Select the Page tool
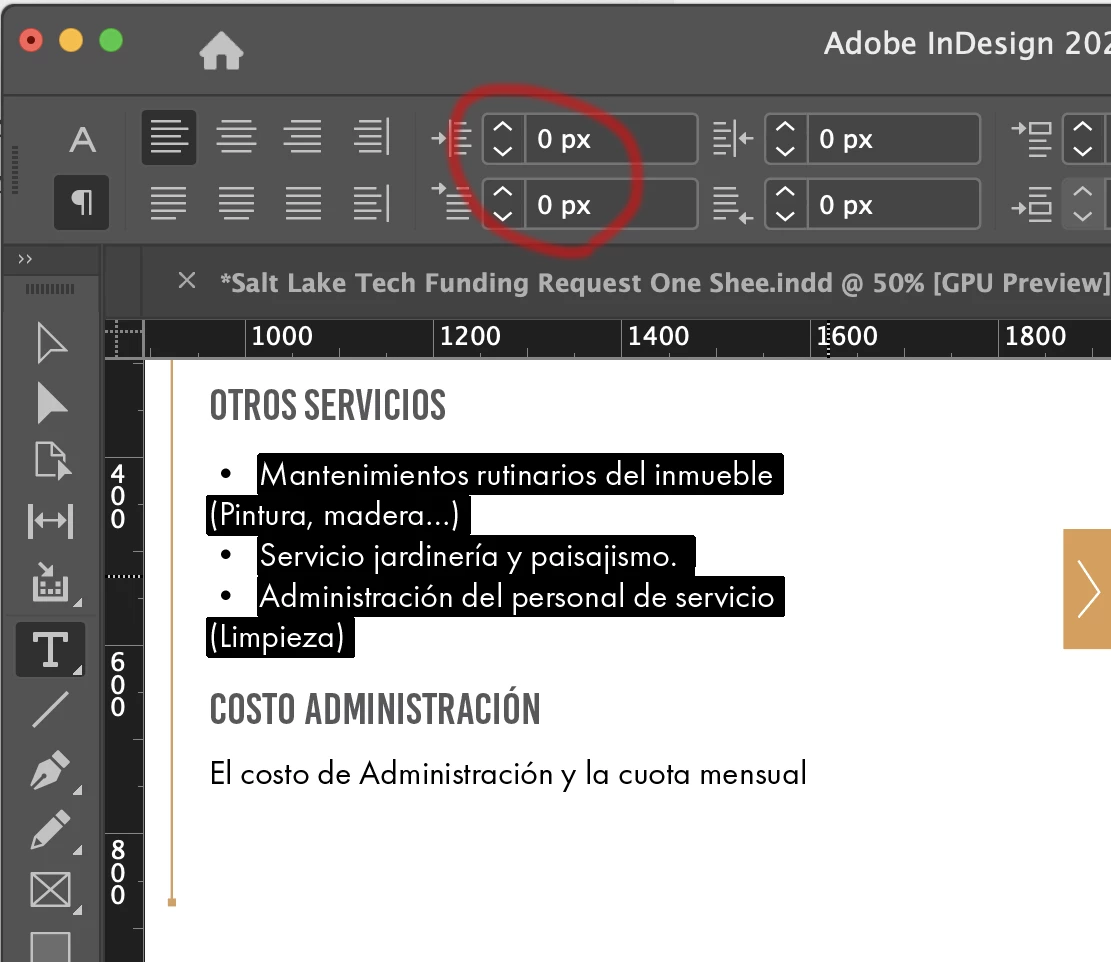The height and width of the screenshot is (962, 1111). pyautogui.click(x=52, y=461)
